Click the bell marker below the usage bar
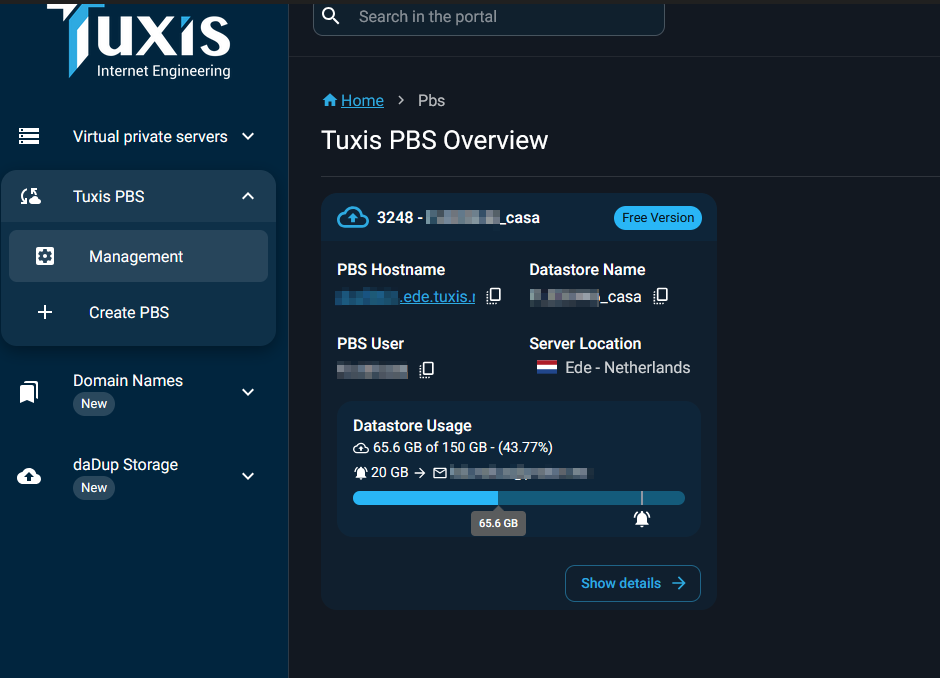 click(x=642, y=519)
